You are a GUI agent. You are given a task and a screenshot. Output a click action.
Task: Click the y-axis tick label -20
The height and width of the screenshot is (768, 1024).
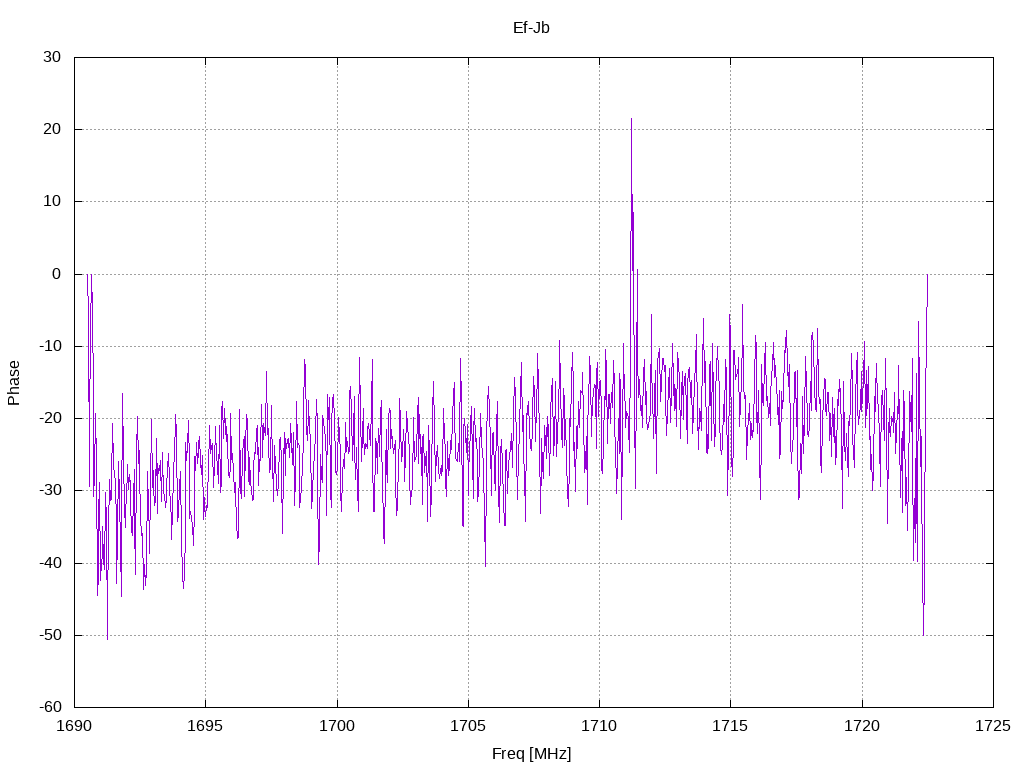tap(50, 419)
